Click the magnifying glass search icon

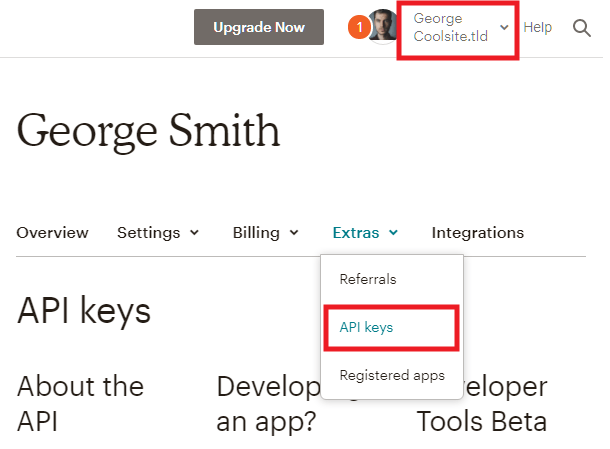tap(582, 28)
